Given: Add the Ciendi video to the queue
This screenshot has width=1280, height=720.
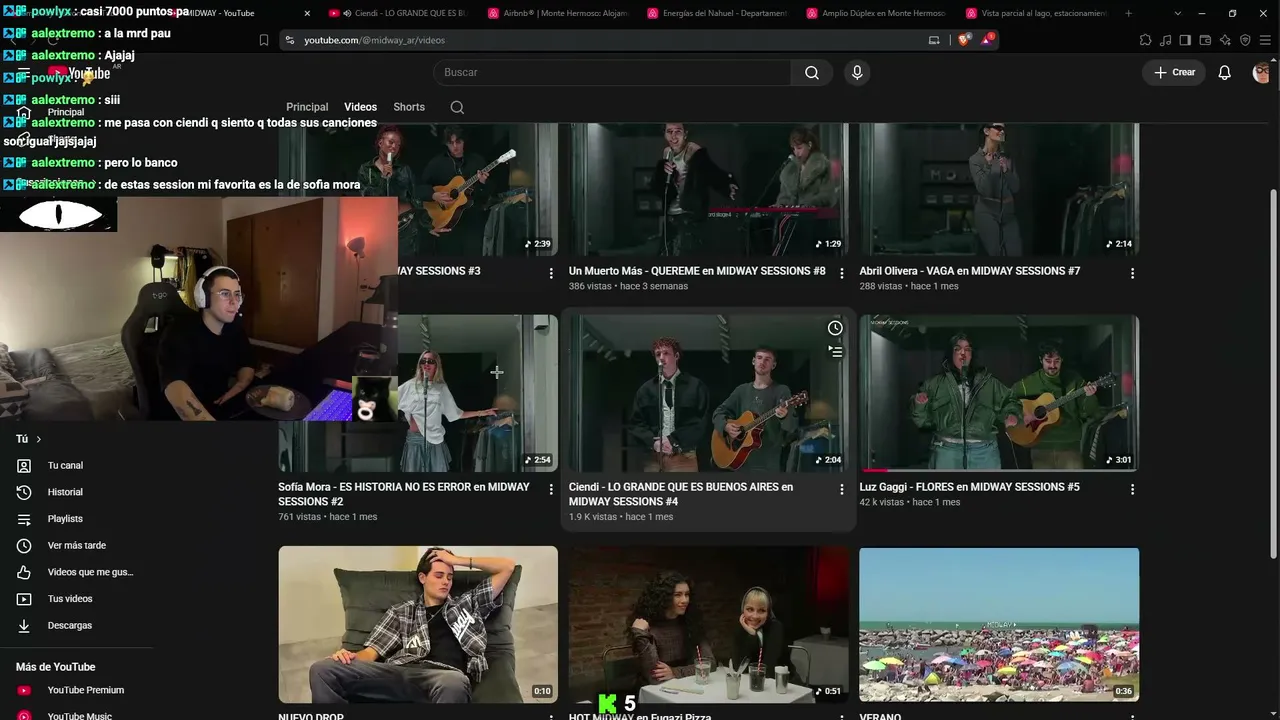Looking at the screenshot, I should tap(835, 351).
